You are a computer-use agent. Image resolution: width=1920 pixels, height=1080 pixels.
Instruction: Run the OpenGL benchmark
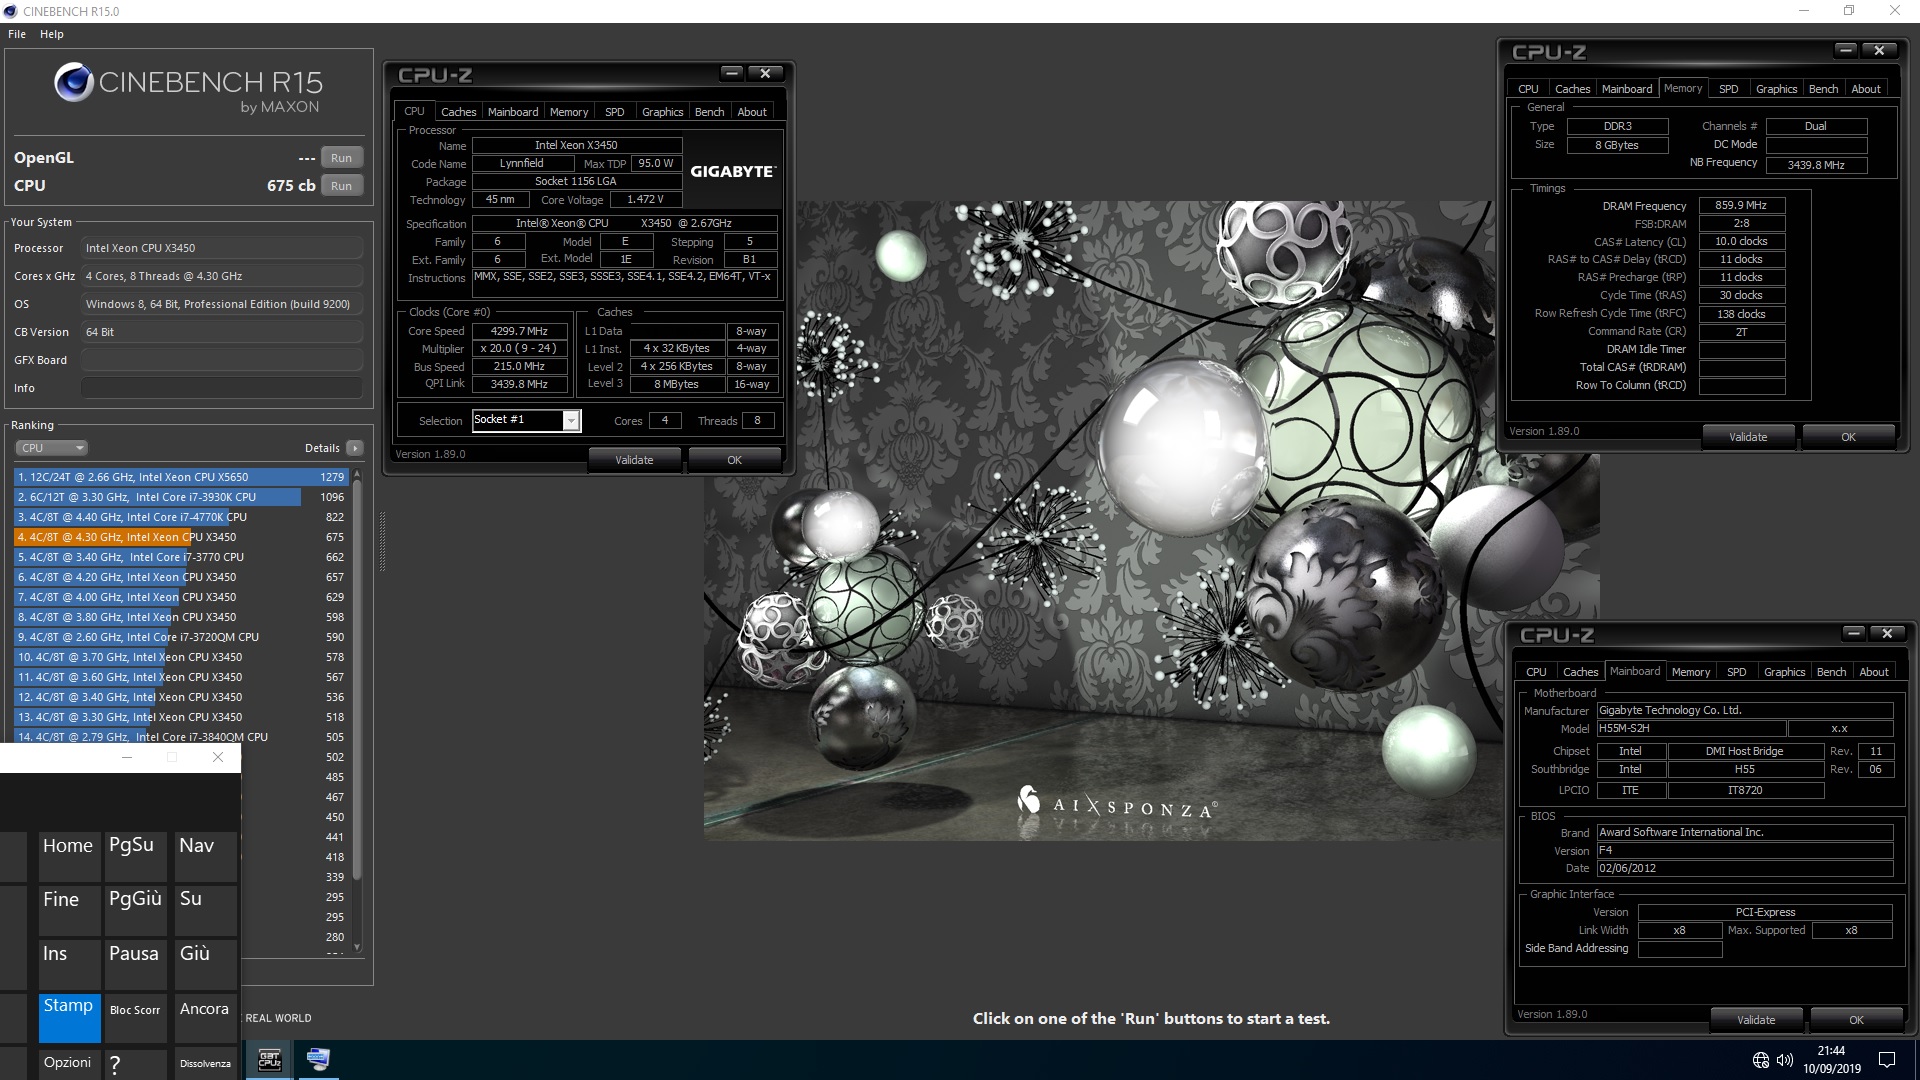pyautogui.click(x=341, y=158)
